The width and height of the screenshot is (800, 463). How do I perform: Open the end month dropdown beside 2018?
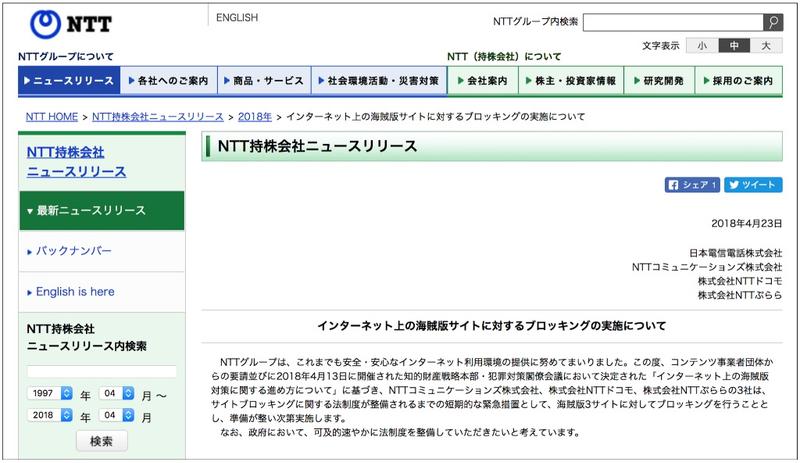(x=116, y=415)
